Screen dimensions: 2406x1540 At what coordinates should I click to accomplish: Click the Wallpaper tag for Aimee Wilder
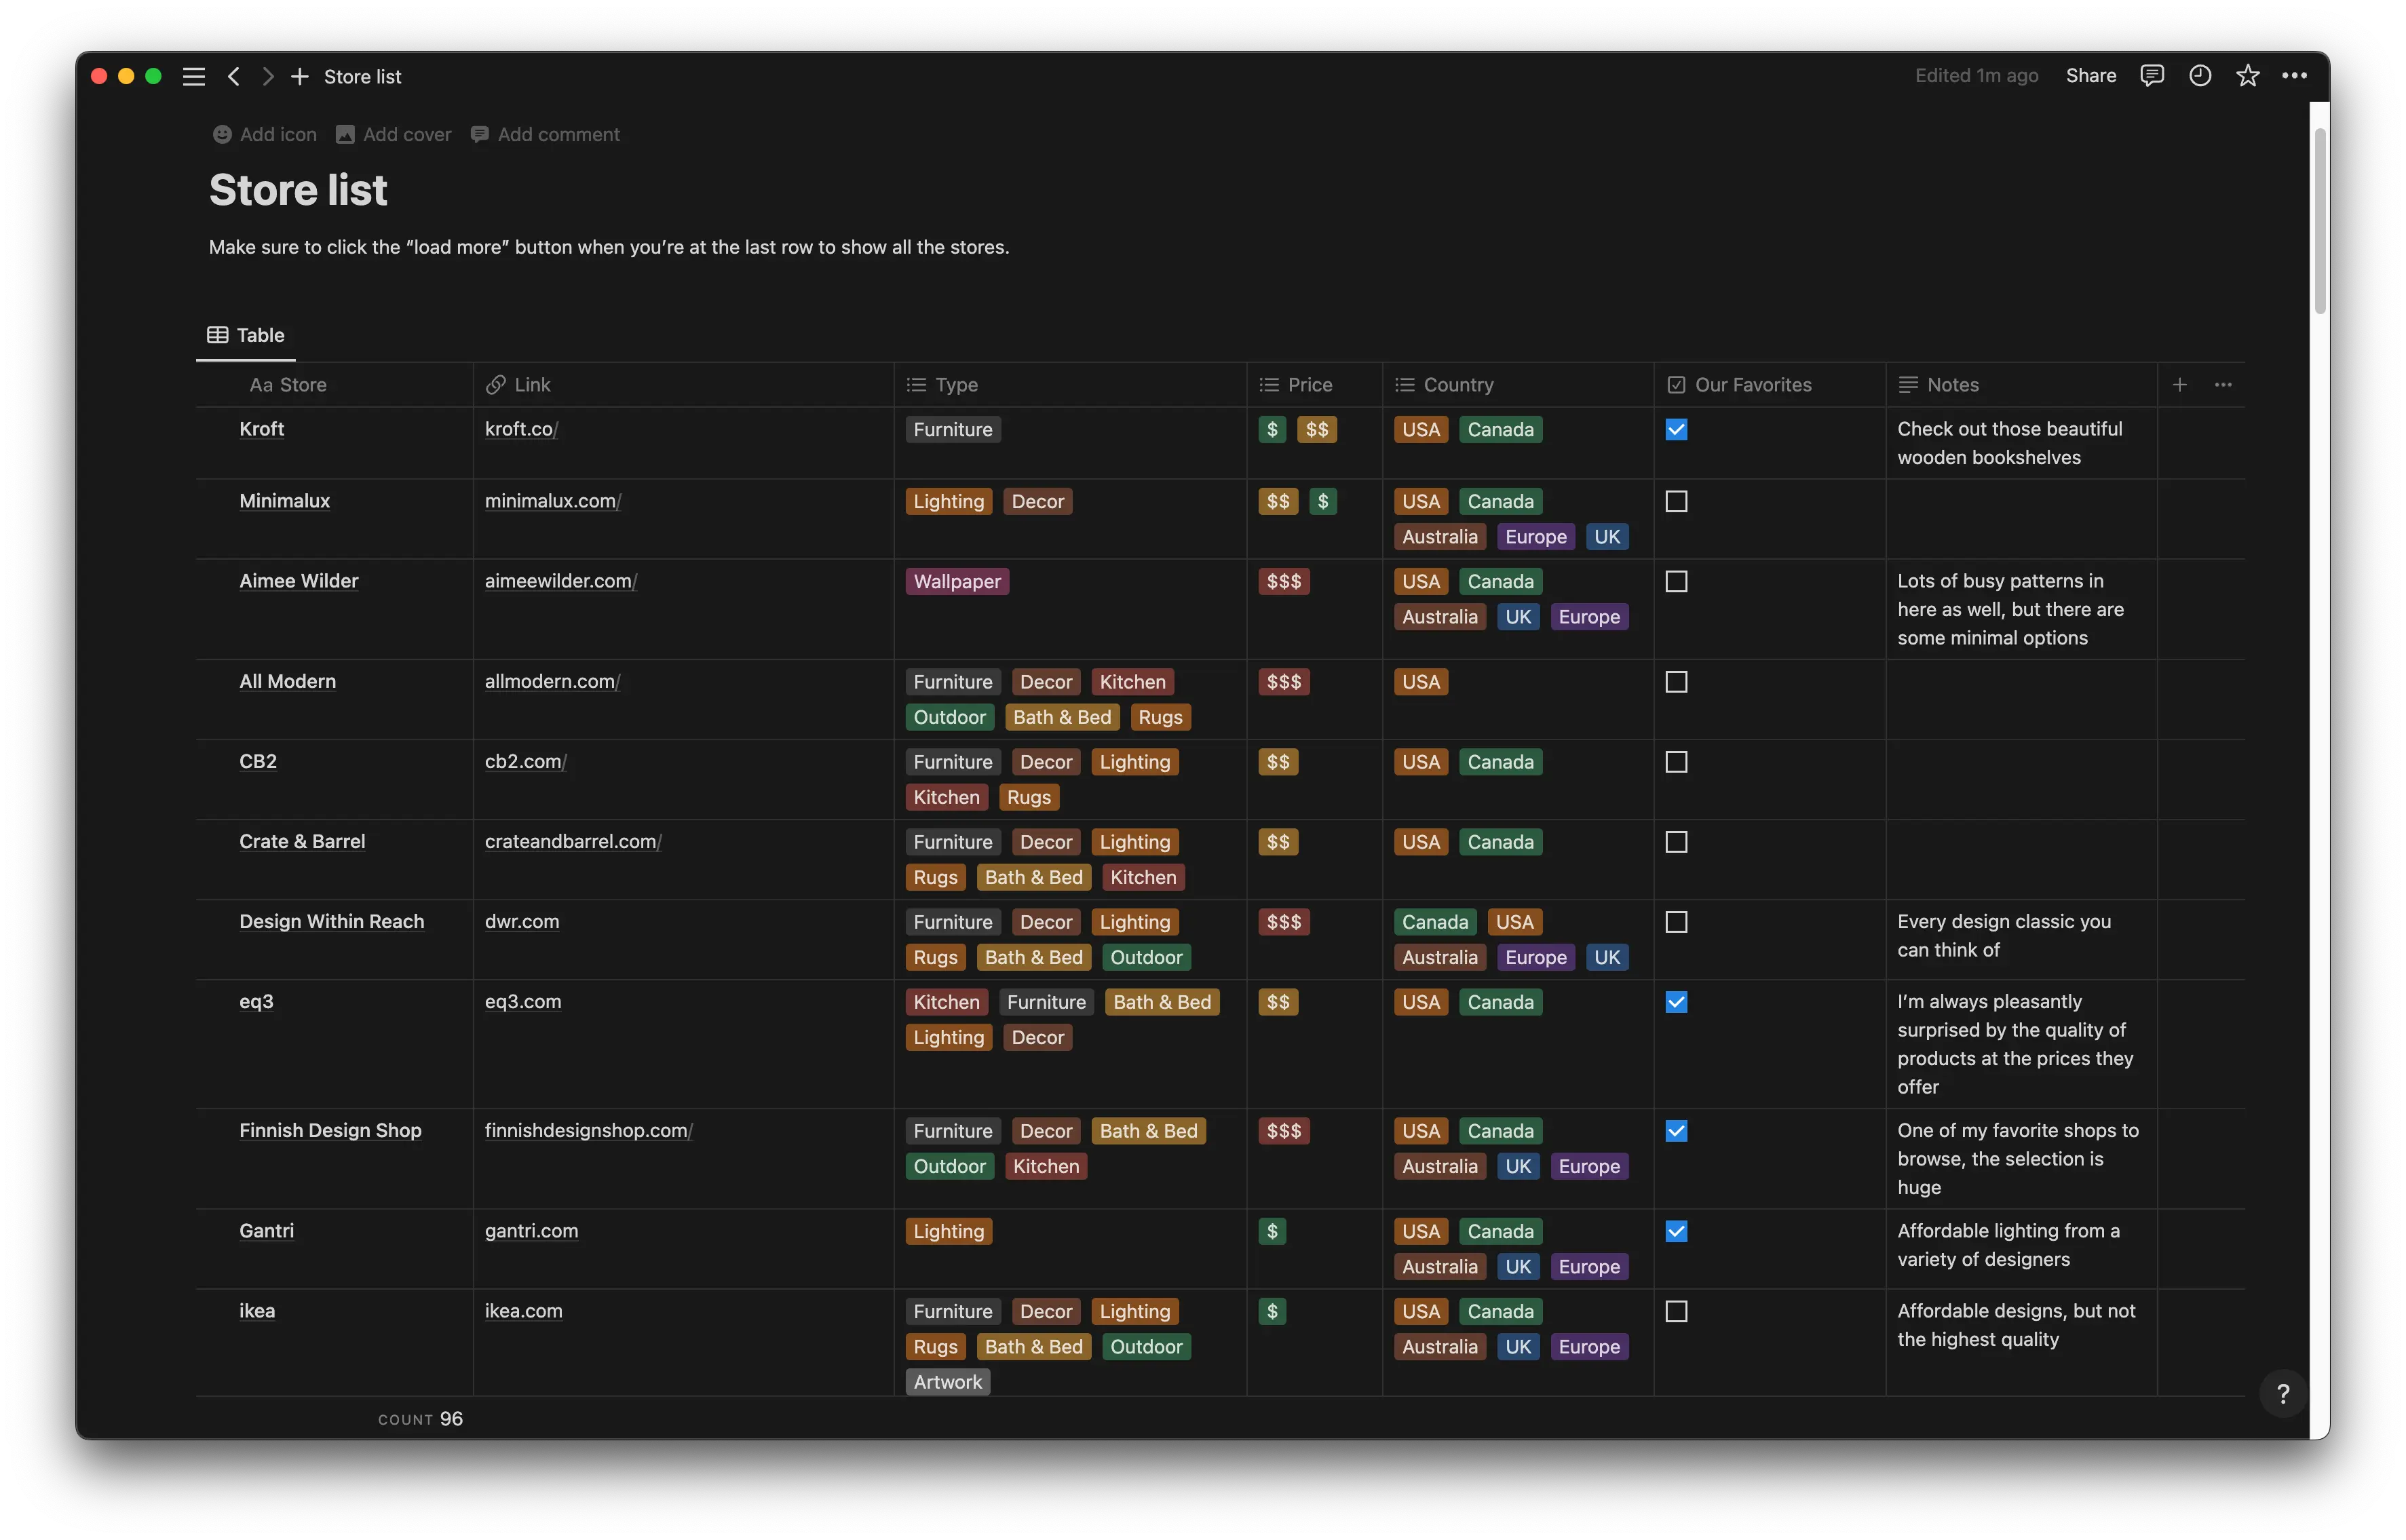click(x=957, y=582)
